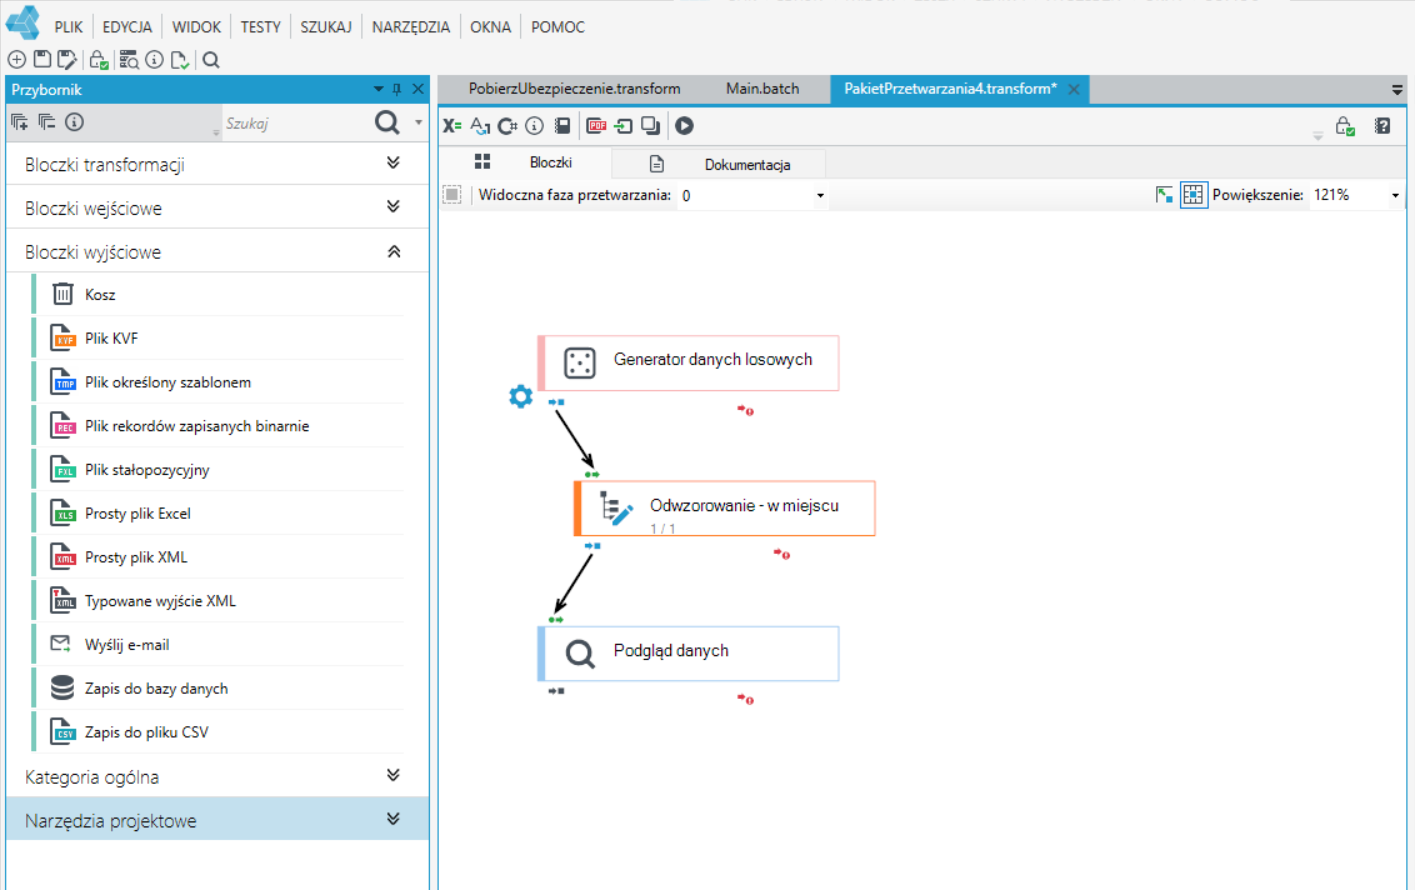Open the Widoczna faza przetwarzania dropdown
Viewport: 1415px width, 890px height.
click(820, 195)
